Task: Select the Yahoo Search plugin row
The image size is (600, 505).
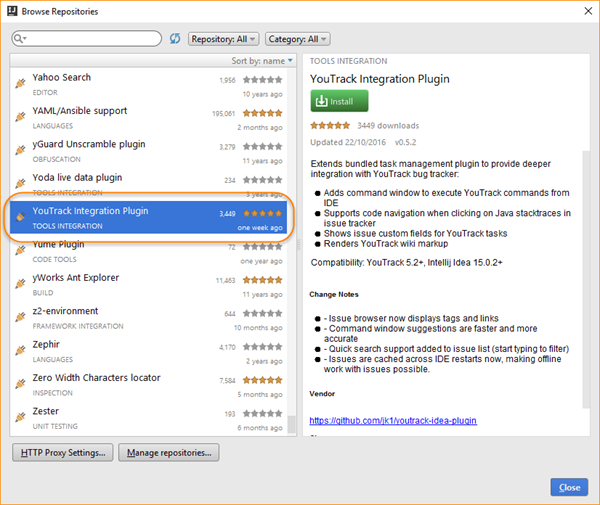Action: point(148,85)
